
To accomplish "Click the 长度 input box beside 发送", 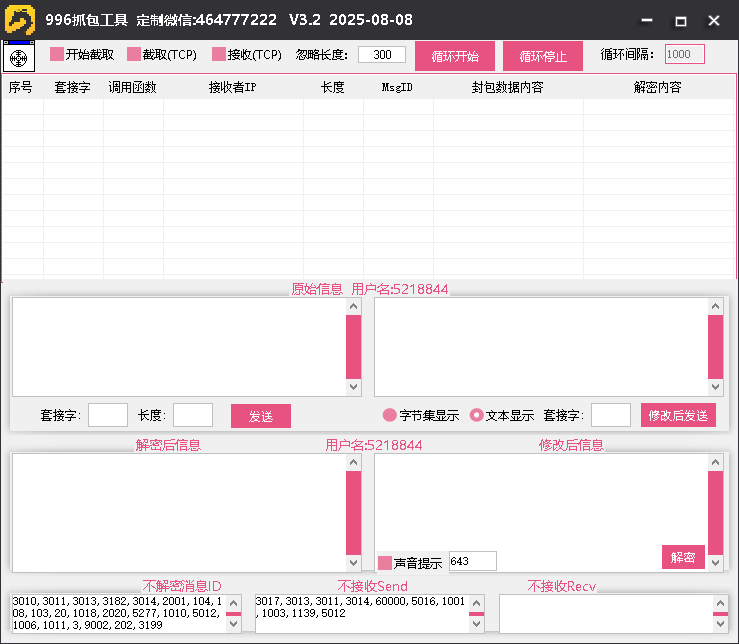I will (193, 415).
